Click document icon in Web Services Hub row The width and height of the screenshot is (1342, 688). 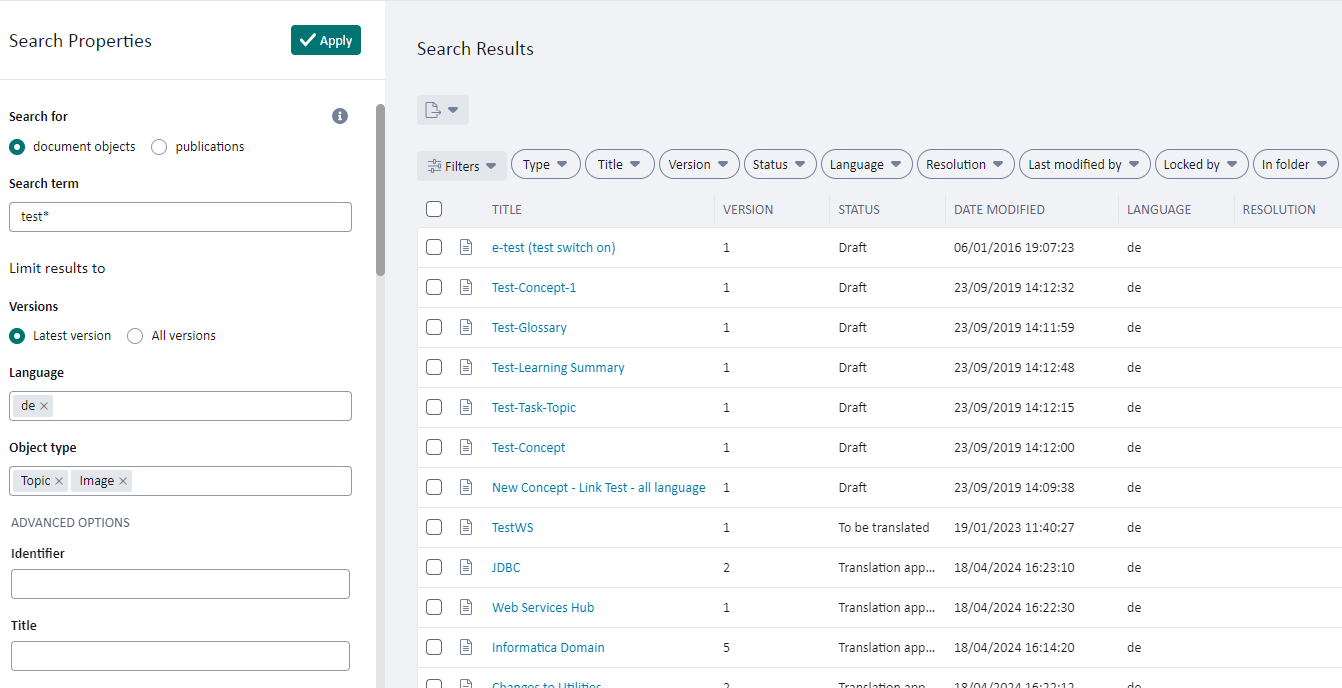click(x=465, y=607)
